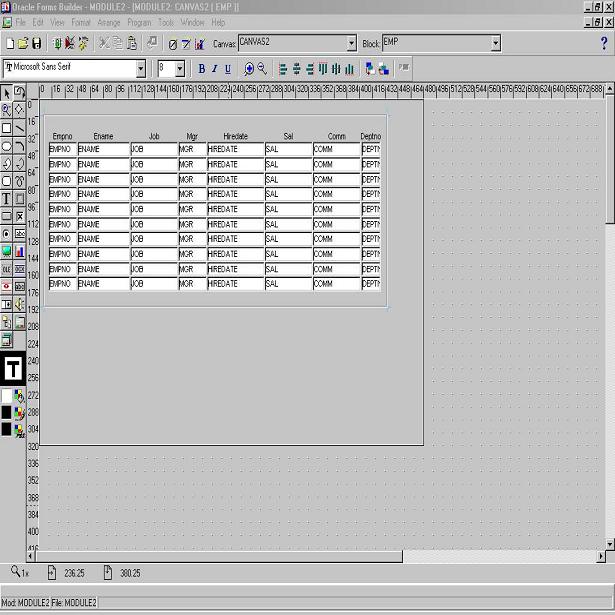Pick the Frame tool in palette

pyautogui.click(x=20, y=199)
